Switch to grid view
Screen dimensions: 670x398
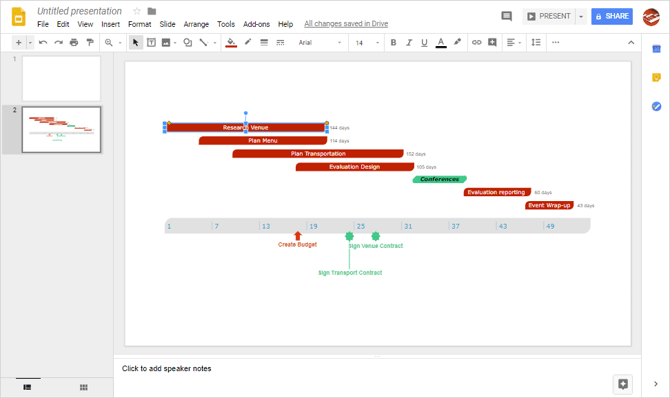[84, 387]
